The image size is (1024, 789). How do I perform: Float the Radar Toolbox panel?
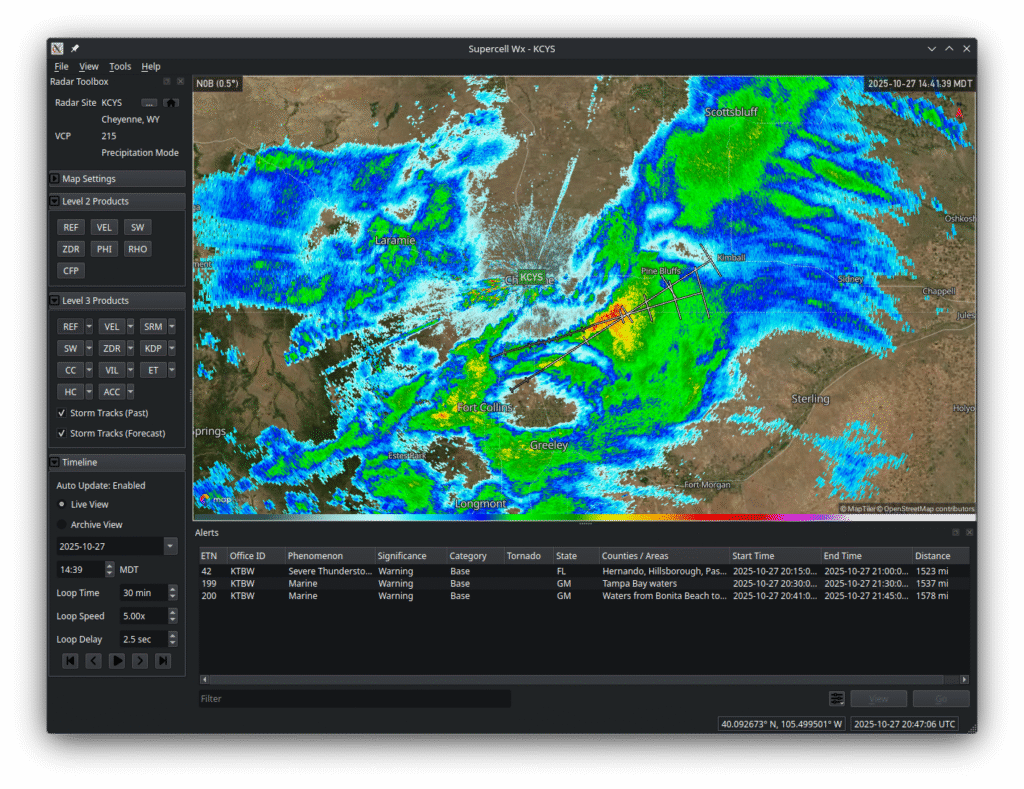click(x=167, y=82)
